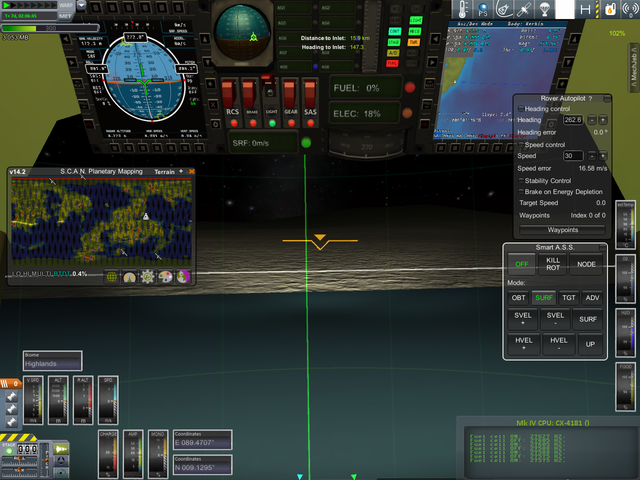The height and width of the screenshot is (480, 640).
Task: Click the time warp play arrow
Action: tap(7, 5)
